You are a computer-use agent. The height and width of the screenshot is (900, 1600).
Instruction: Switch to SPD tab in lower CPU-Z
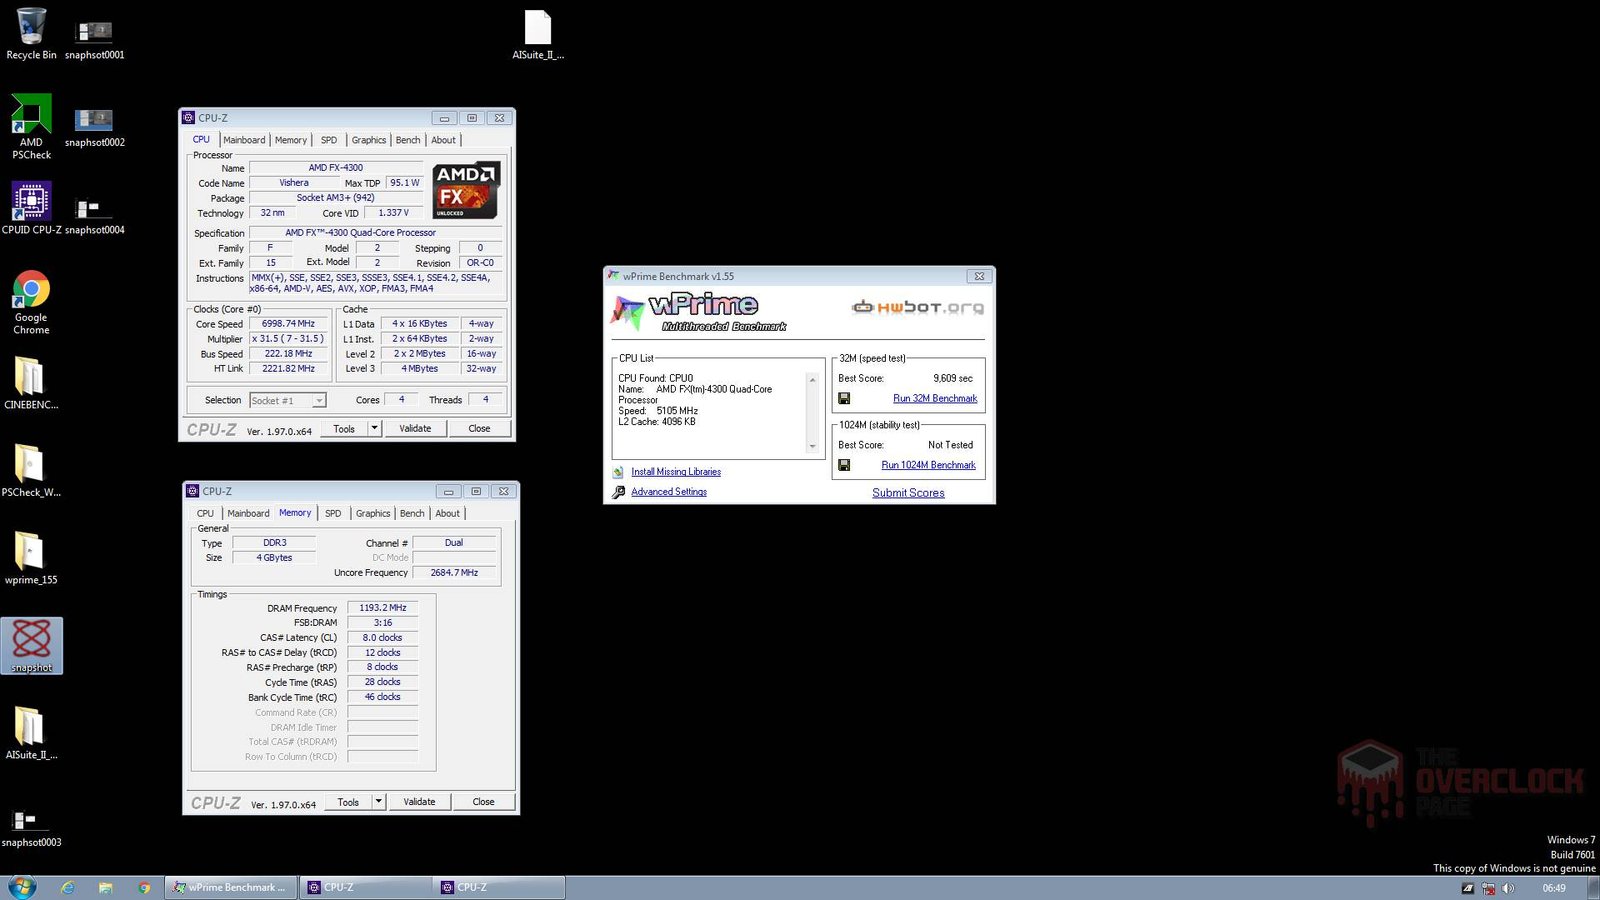pyautogui.click(x=333, y=513)
